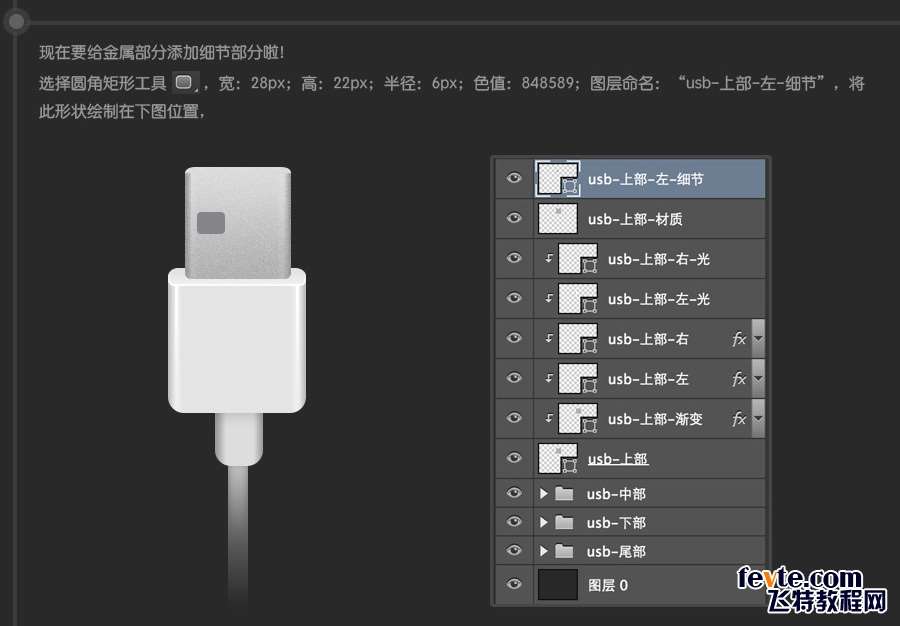Open fx effects of usb-上部-左

[739, 379]
